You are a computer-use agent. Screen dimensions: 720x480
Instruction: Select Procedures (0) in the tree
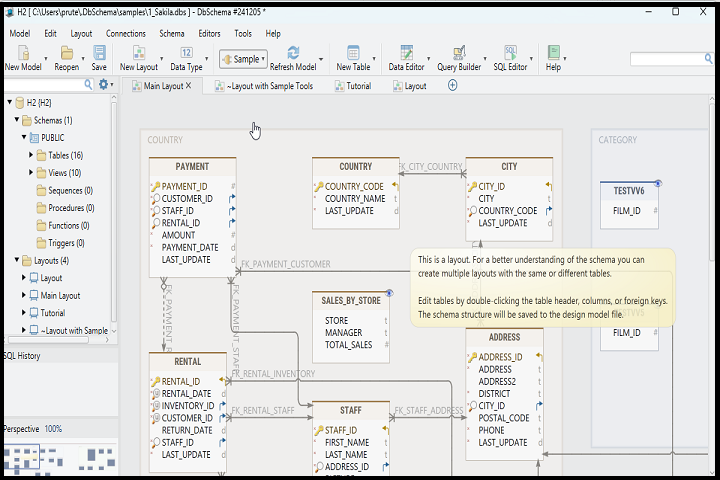(70, 208)
